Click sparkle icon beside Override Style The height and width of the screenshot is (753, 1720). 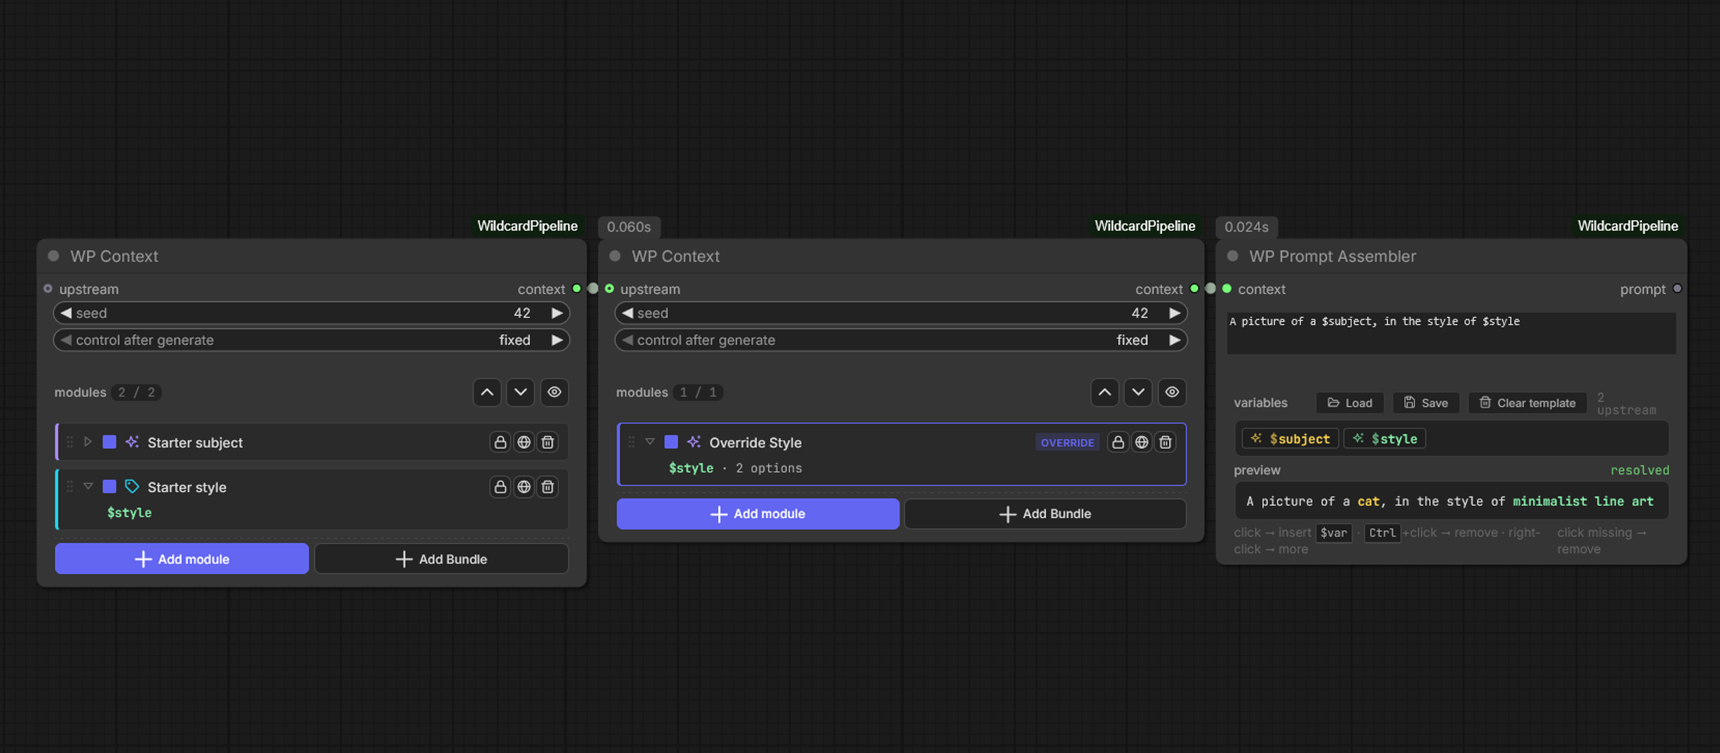pyautogui.click(x=694, y=442)
